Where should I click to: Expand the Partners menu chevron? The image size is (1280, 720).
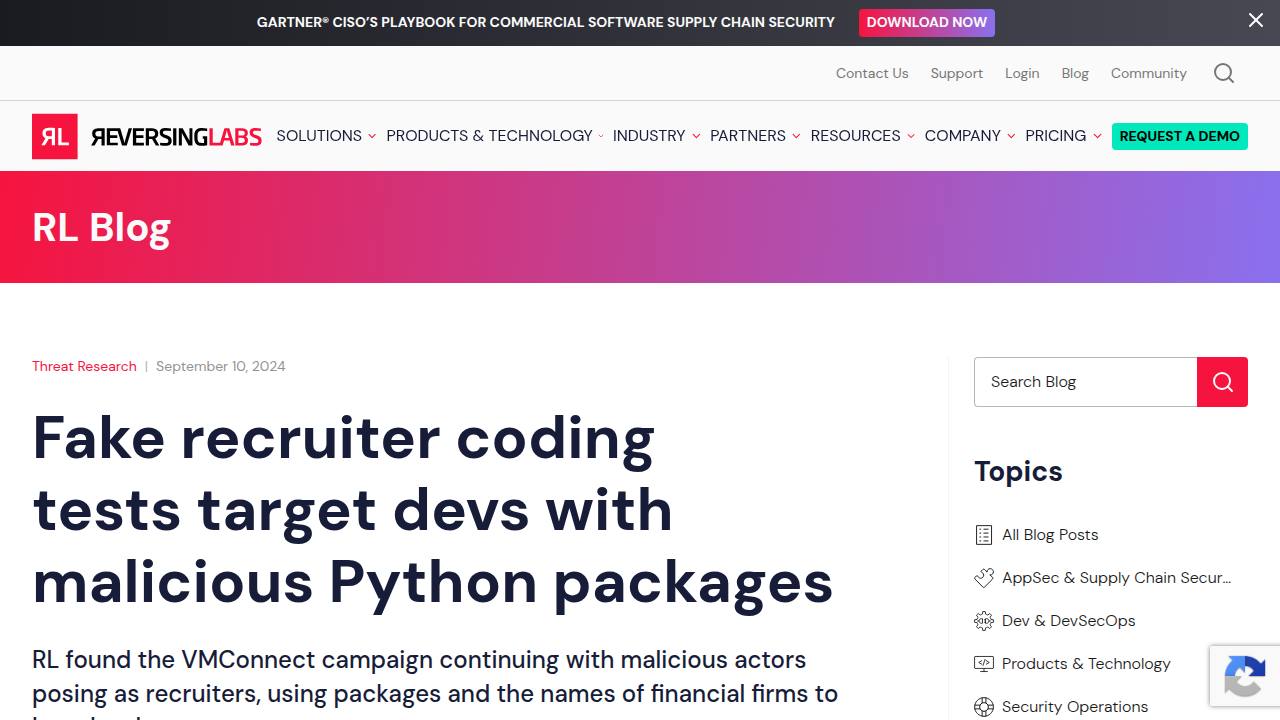point(796,136)
